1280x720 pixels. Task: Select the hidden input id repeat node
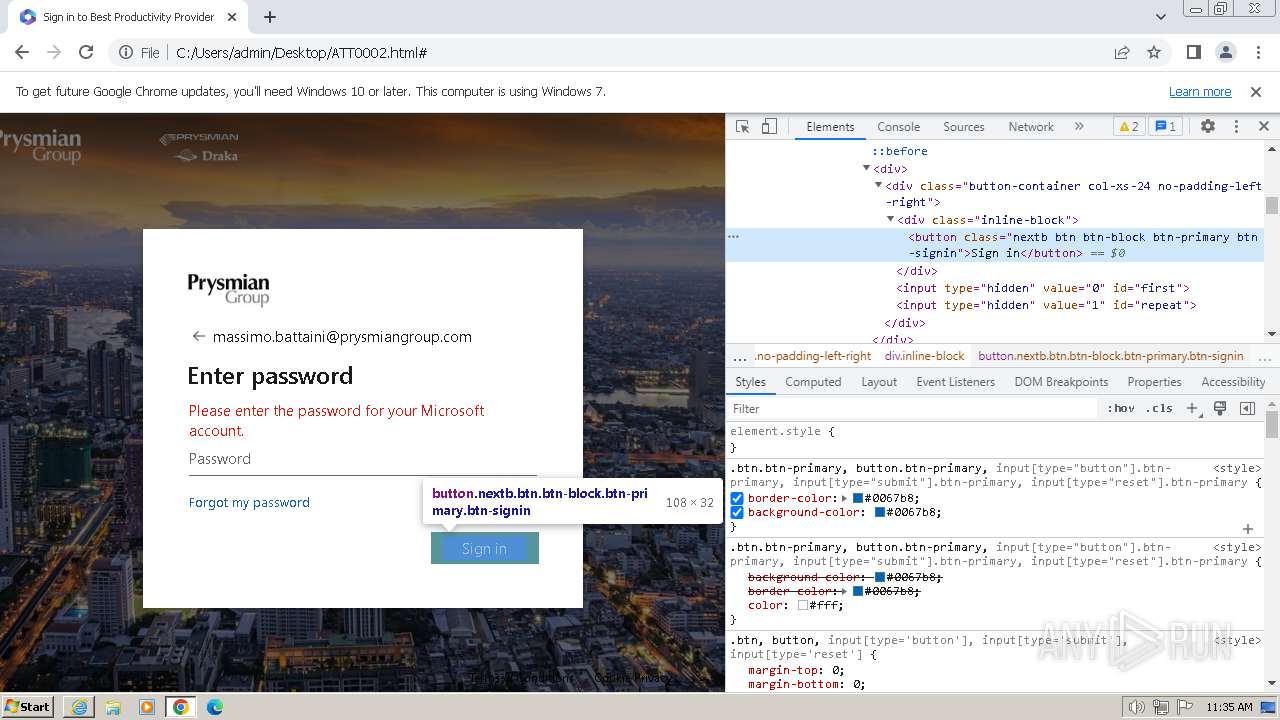(1046, 305)
